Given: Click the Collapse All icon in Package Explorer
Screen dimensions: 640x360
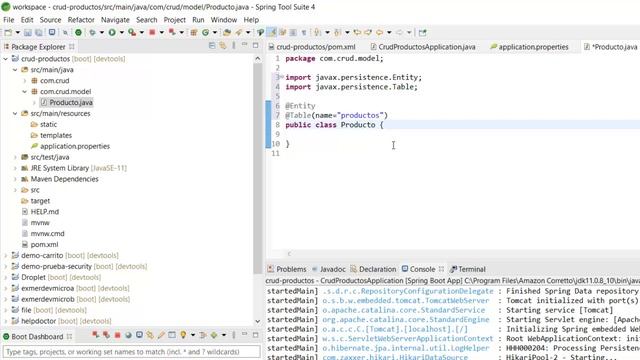Looking at the screenshot, I should point(212,46).
